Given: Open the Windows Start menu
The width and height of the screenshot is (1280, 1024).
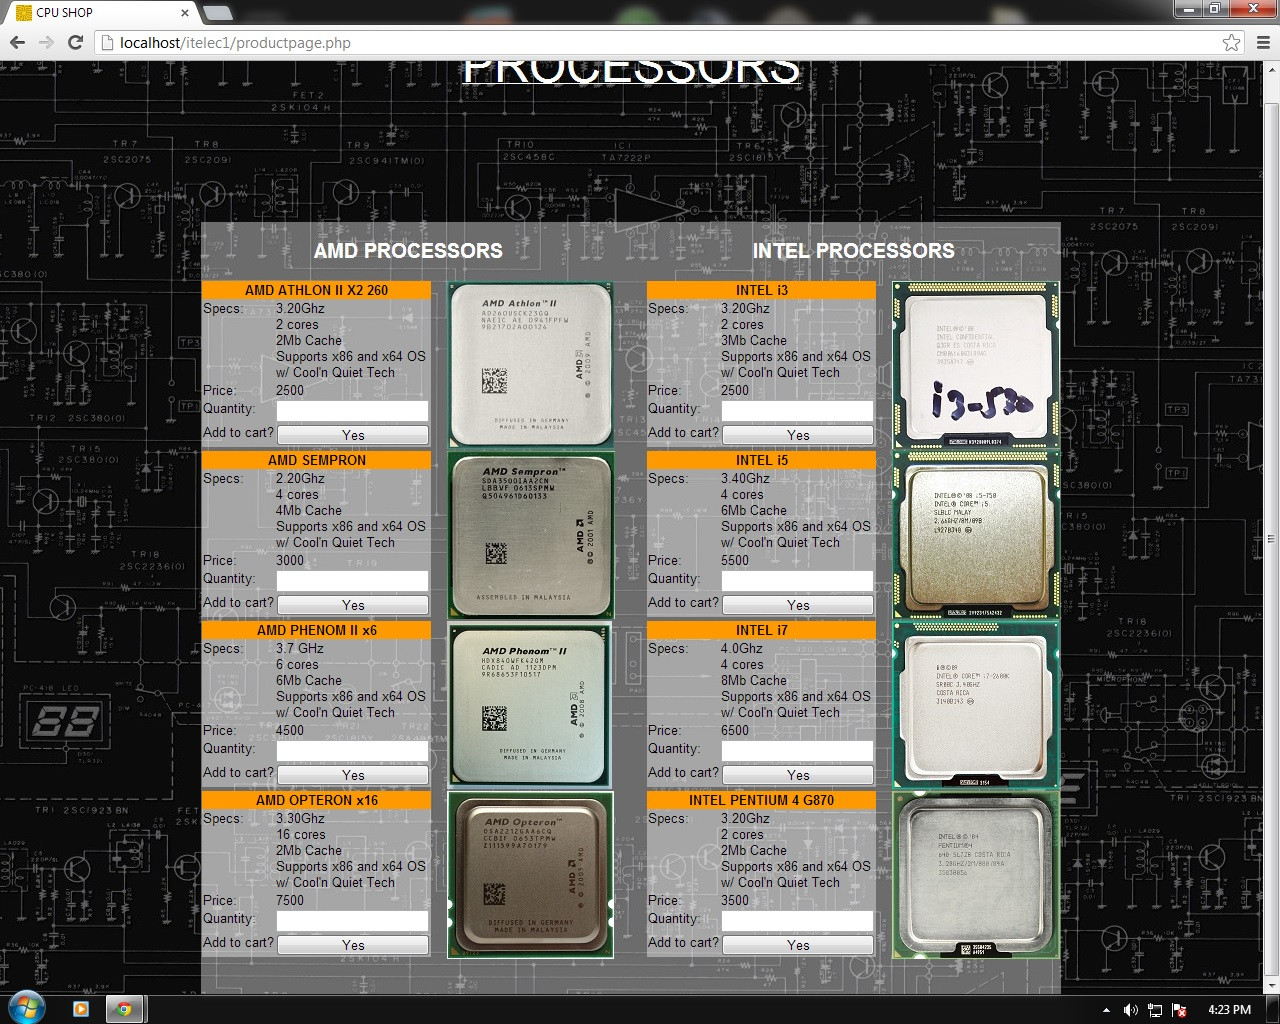Looking at the screenshot, I should click(26, 1009).
